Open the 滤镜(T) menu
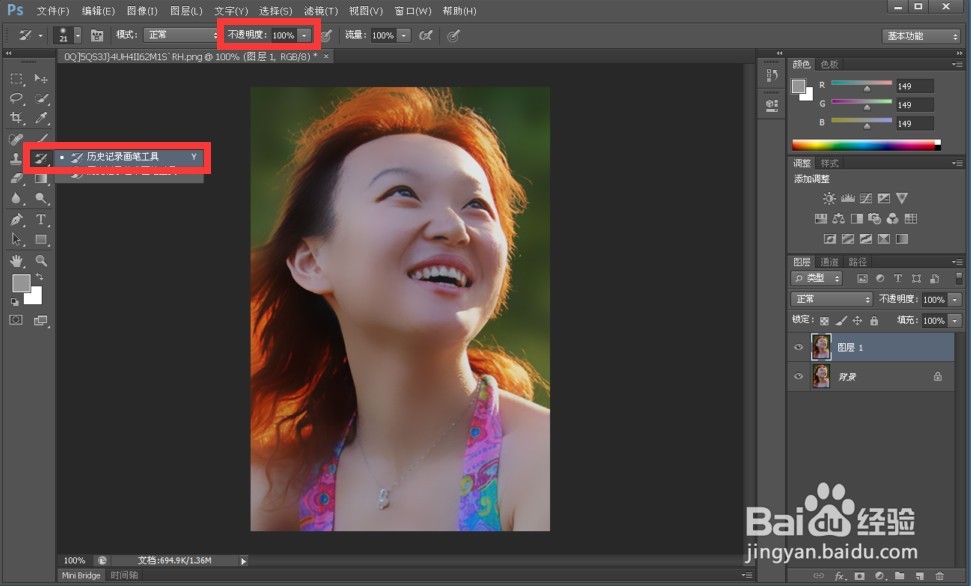Image resolution: width=971 pixels, height=586 pixels. (321, 11)
